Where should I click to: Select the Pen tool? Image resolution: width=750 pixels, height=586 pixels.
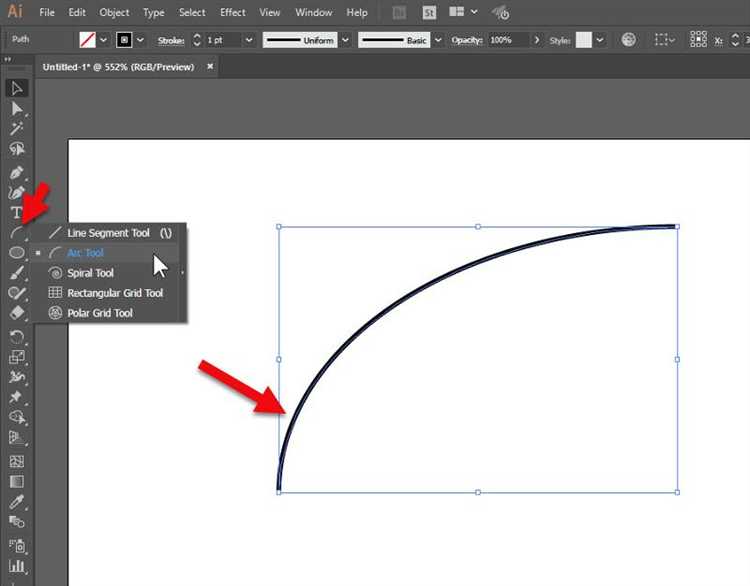point(17,172)
